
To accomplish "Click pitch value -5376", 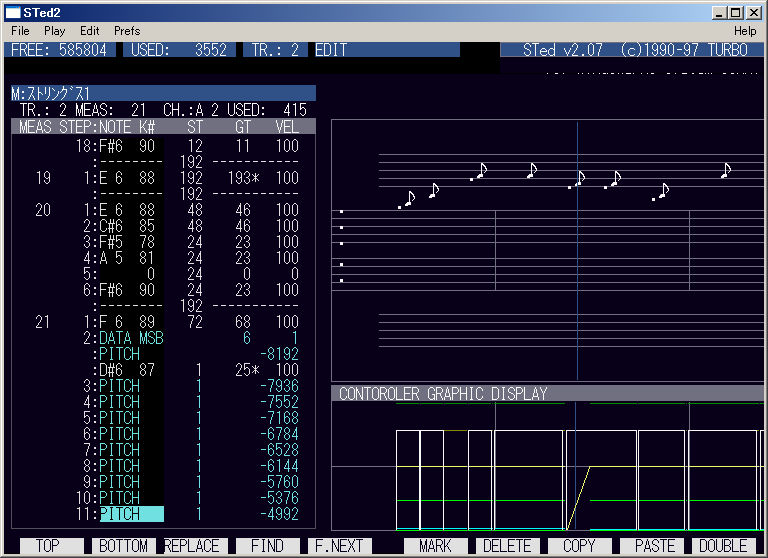I will (x=279, y=498).
